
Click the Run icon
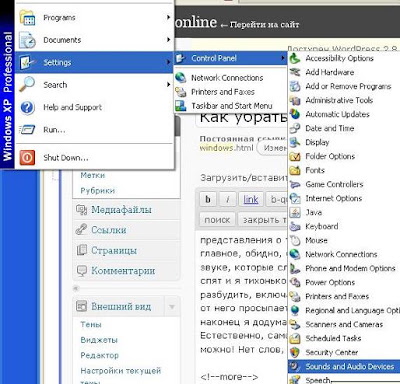tap(27, 129)
